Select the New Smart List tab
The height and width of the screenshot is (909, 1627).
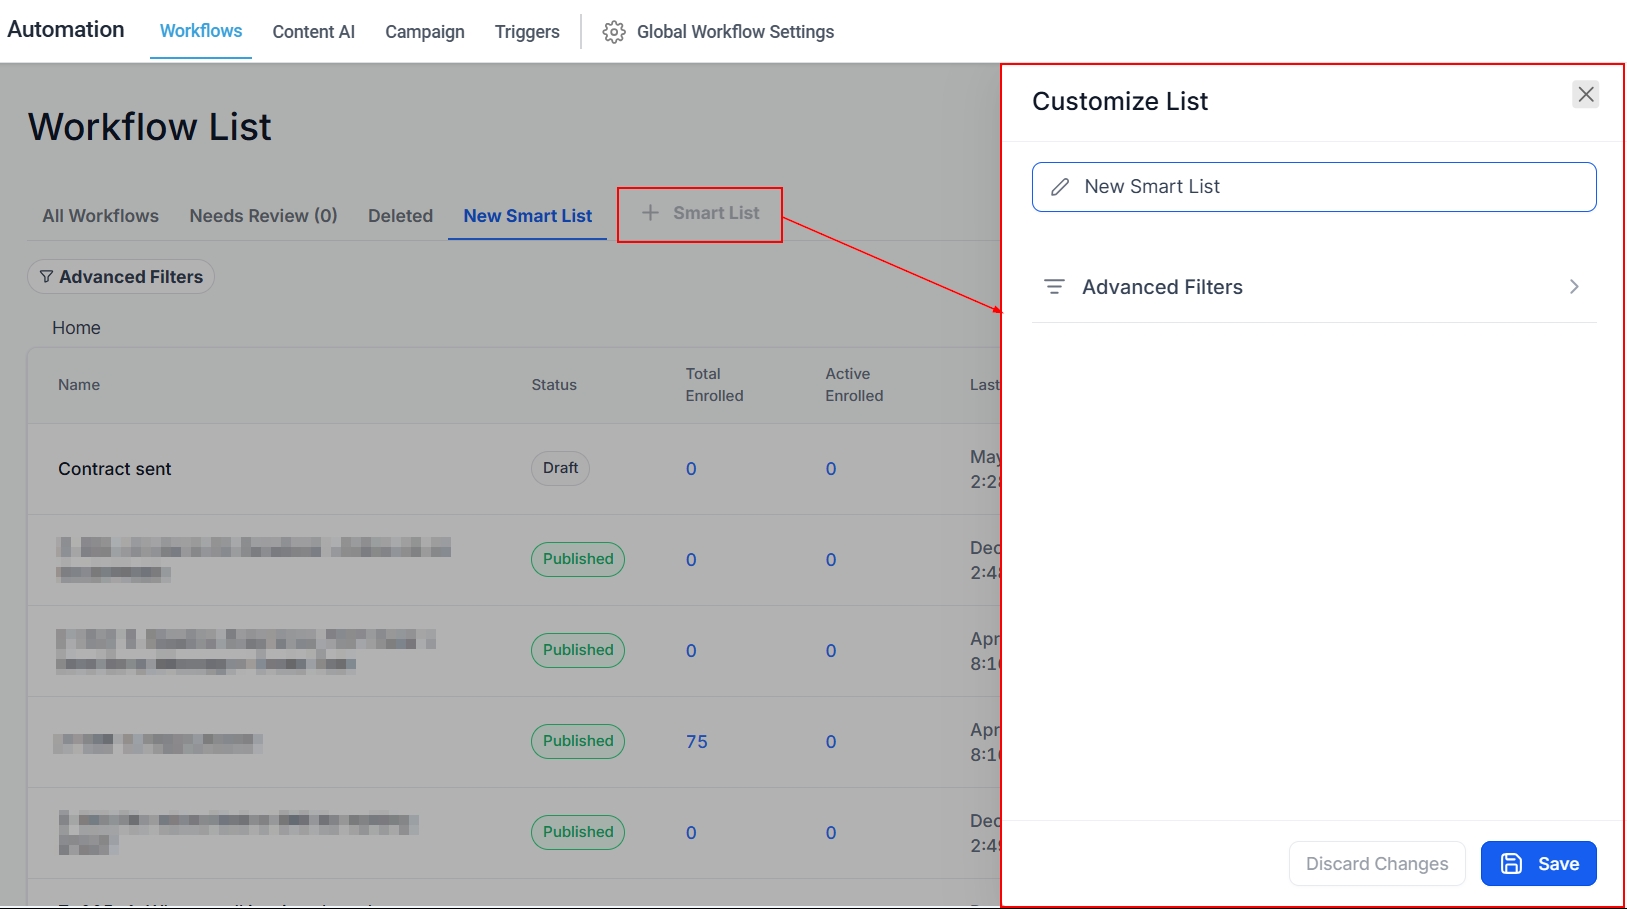click(x=527, y=216)
